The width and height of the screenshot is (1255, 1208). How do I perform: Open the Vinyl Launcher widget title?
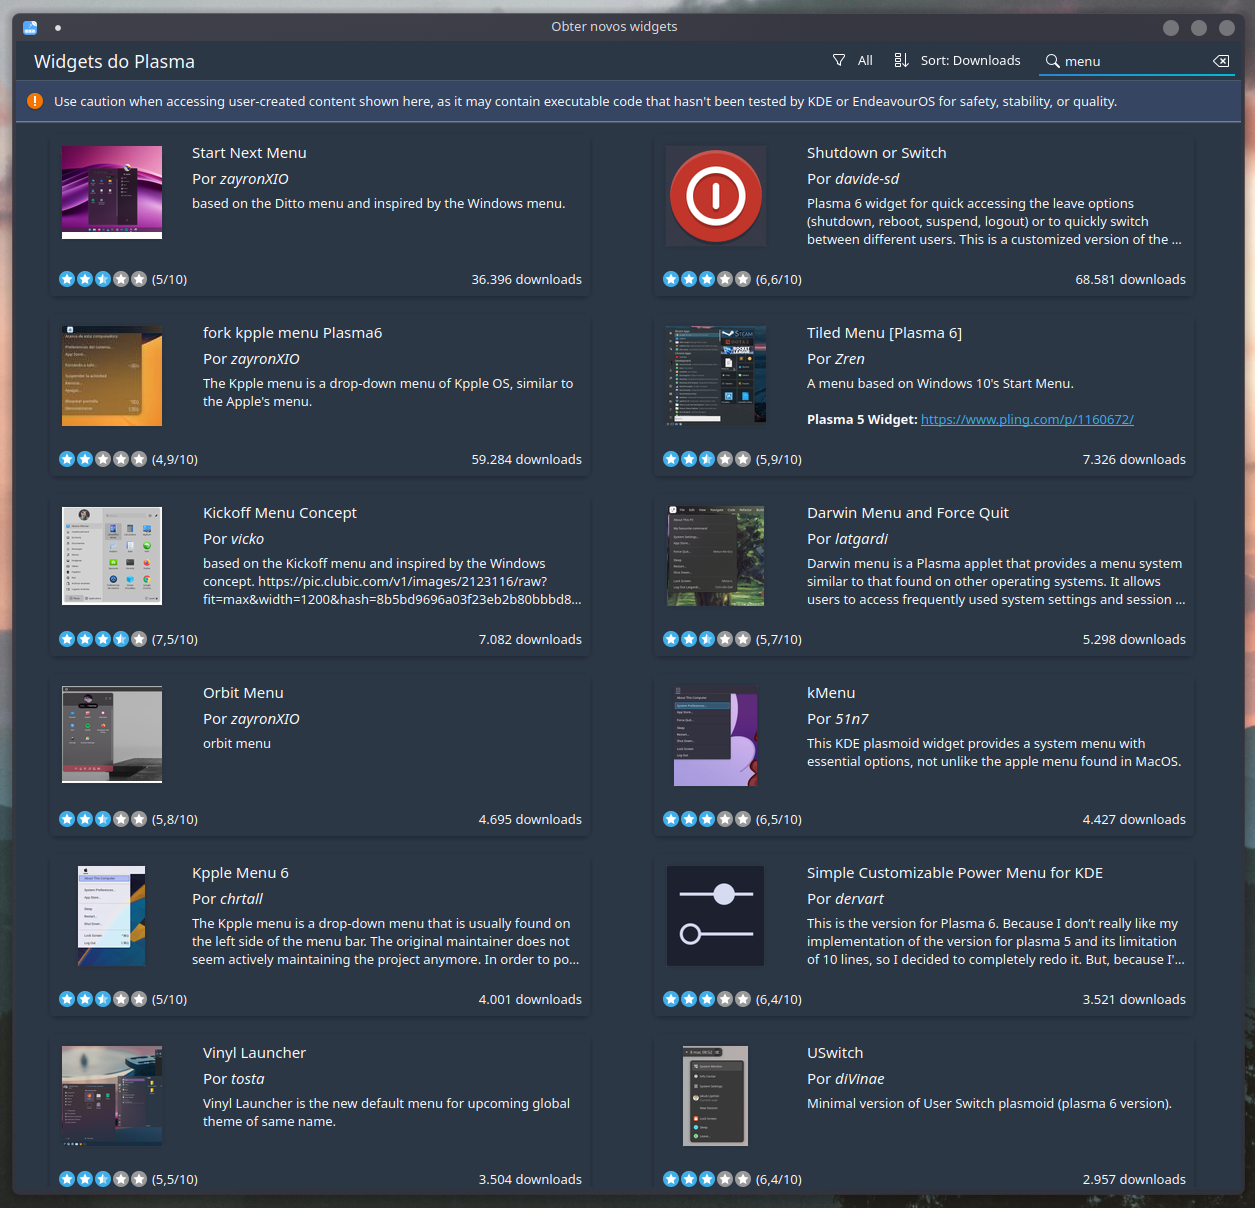click(x=254, y=1053)
